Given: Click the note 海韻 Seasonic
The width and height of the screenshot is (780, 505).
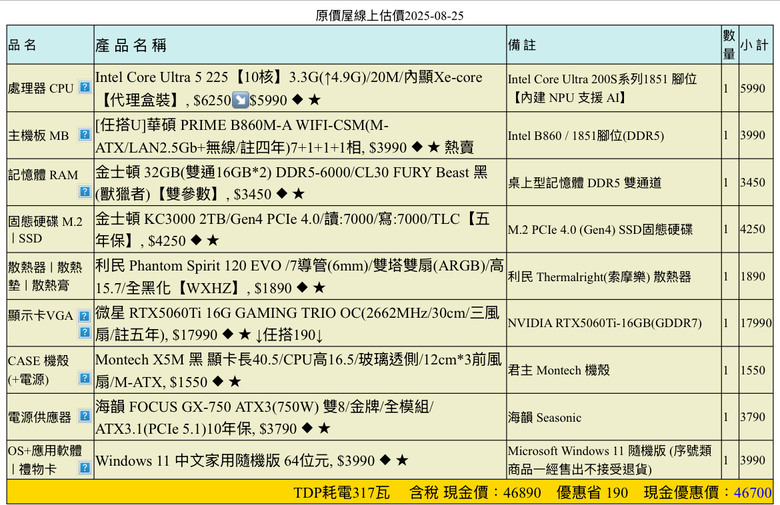Looking at the screenshot, I should (544, 417).
